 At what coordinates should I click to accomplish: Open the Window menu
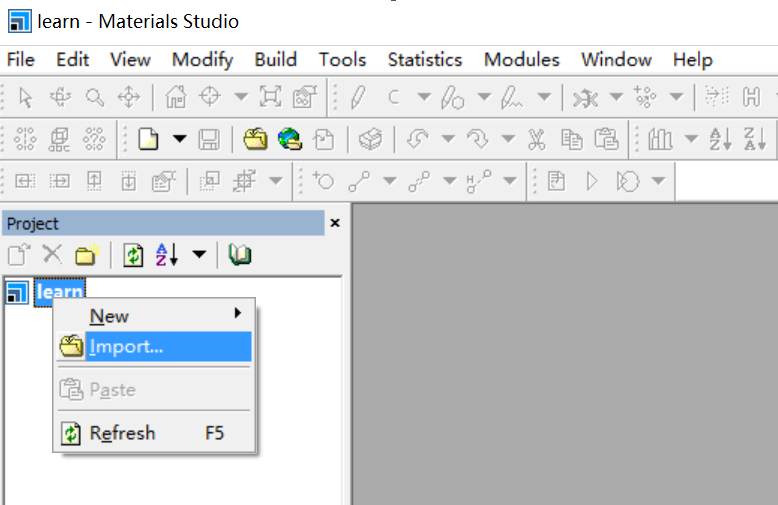(616, 60)
